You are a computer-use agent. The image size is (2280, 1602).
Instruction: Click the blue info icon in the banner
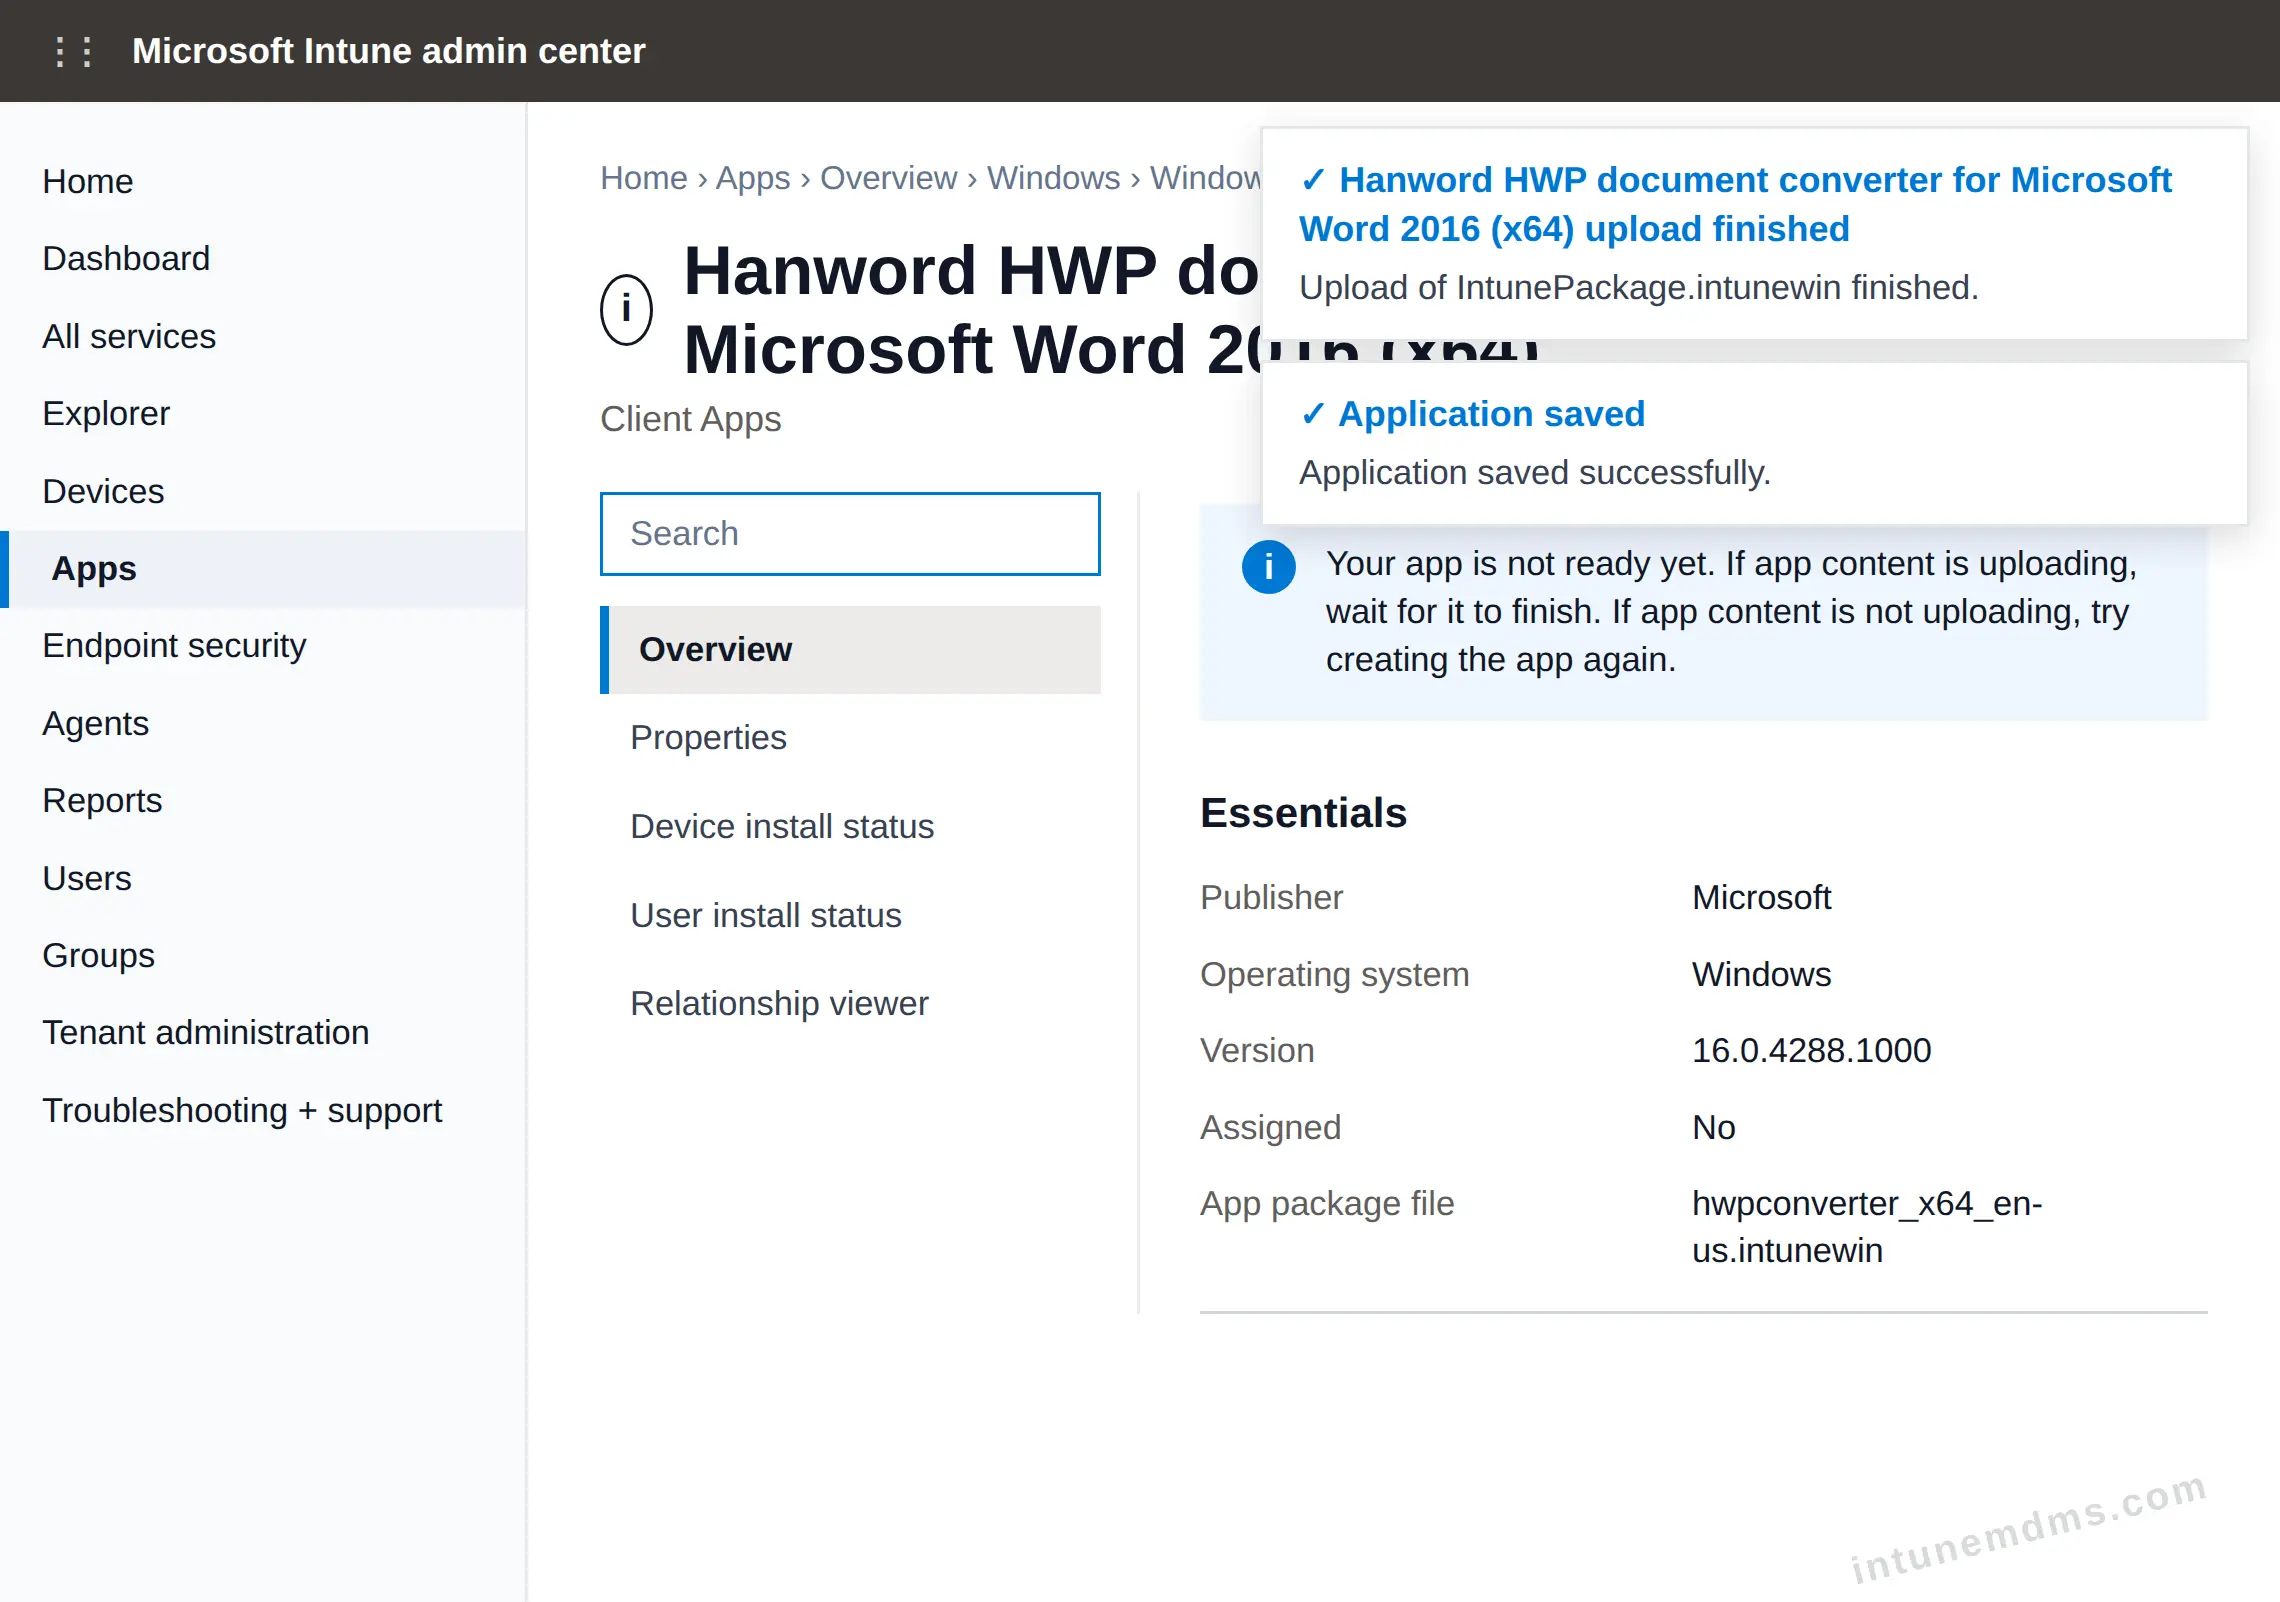pyautogui.click(x=1268, y=567)
